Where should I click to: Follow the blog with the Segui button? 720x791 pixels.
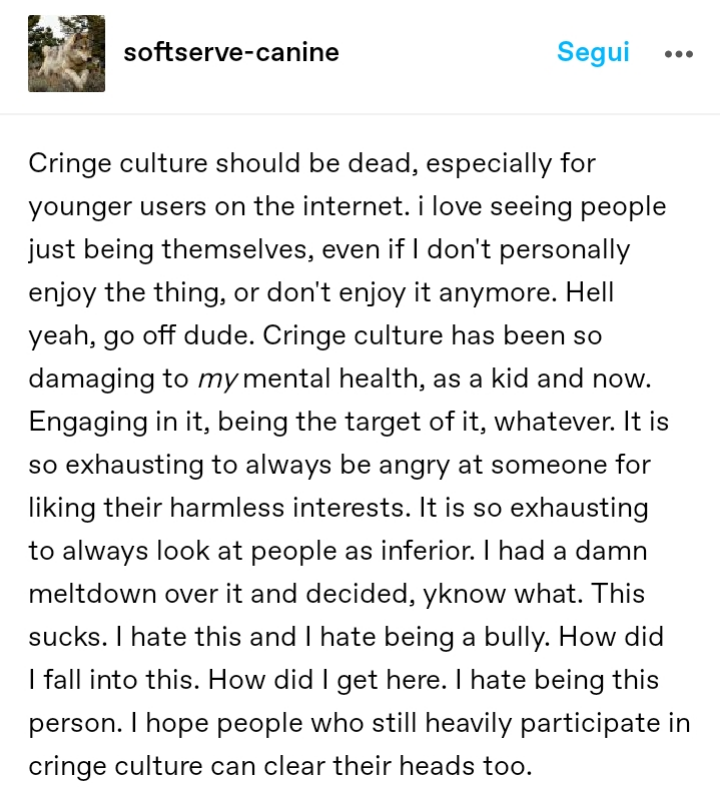(593, 52)
